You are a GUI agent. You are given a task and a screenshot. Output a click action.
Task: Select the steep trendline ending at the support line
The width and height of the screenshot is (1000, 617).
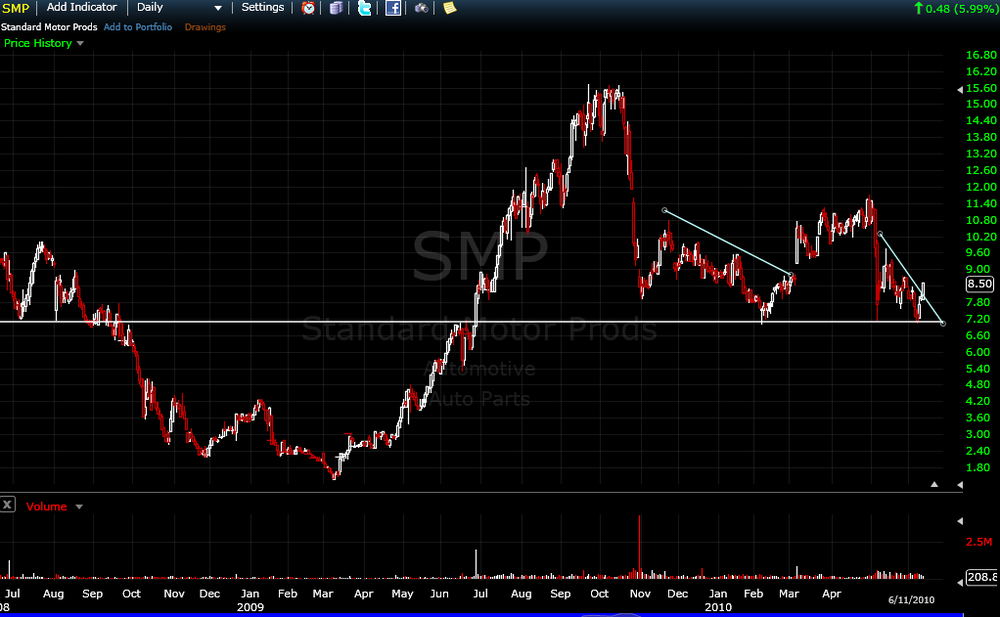(x=911, y=278)
